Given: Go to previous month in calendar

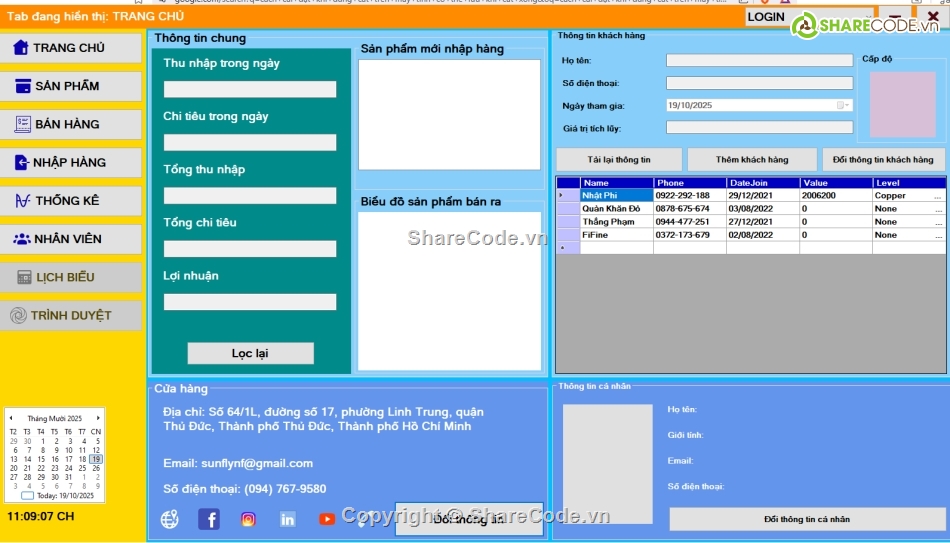Looking at the screenshot, I should (11, 418).
